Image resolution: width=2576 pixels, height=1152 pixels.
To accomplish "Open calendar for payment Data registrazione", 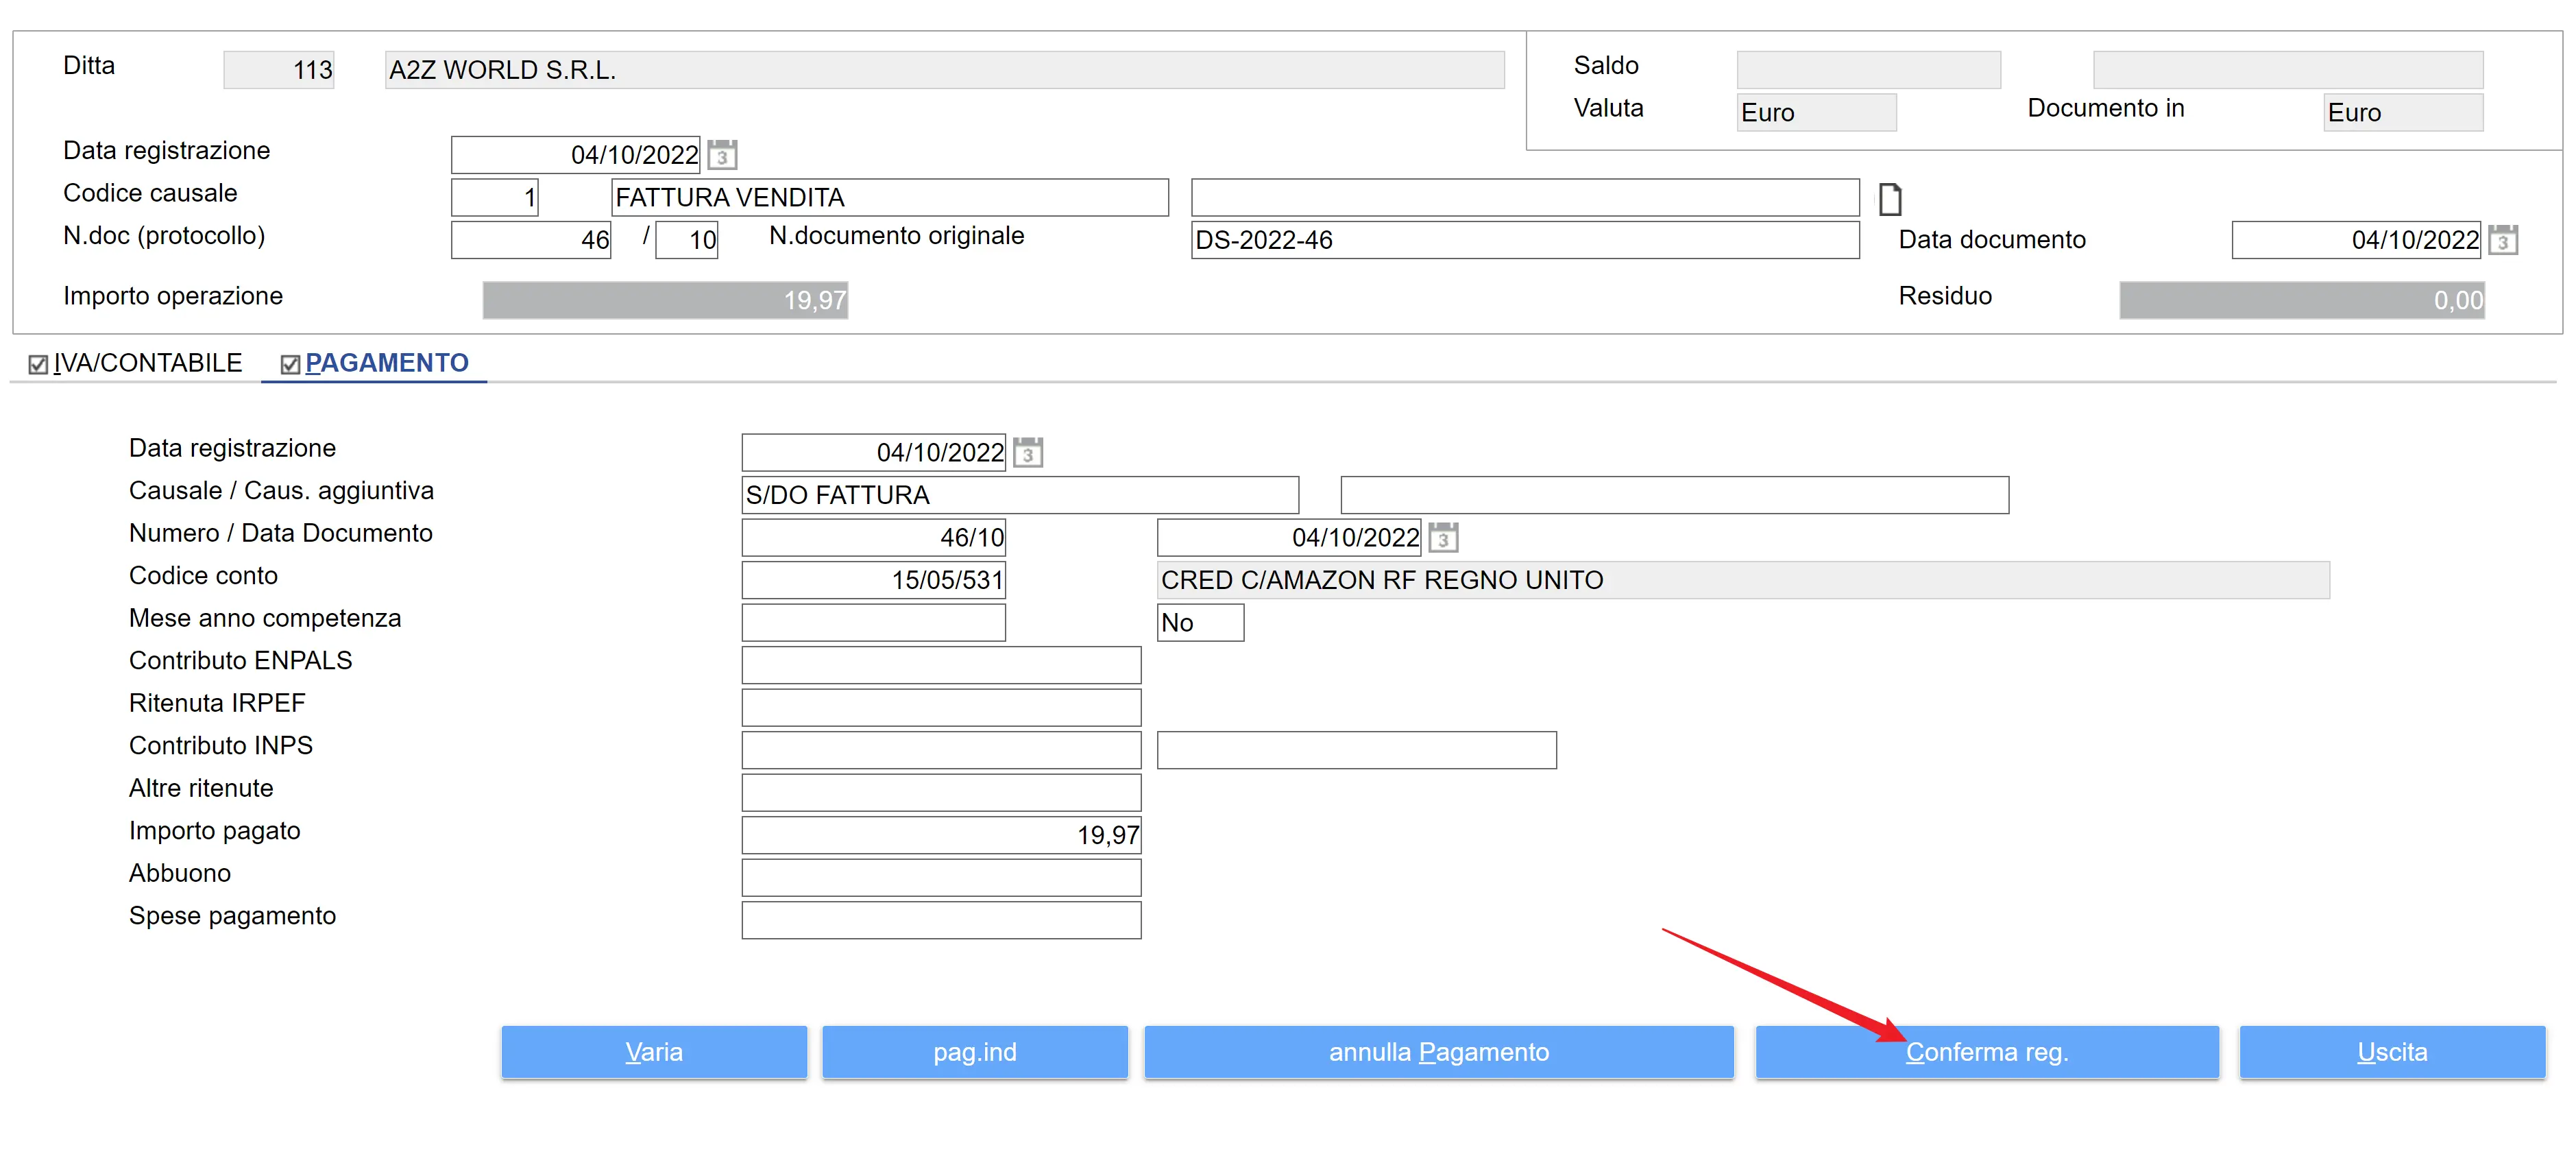I will (1027, 453).
